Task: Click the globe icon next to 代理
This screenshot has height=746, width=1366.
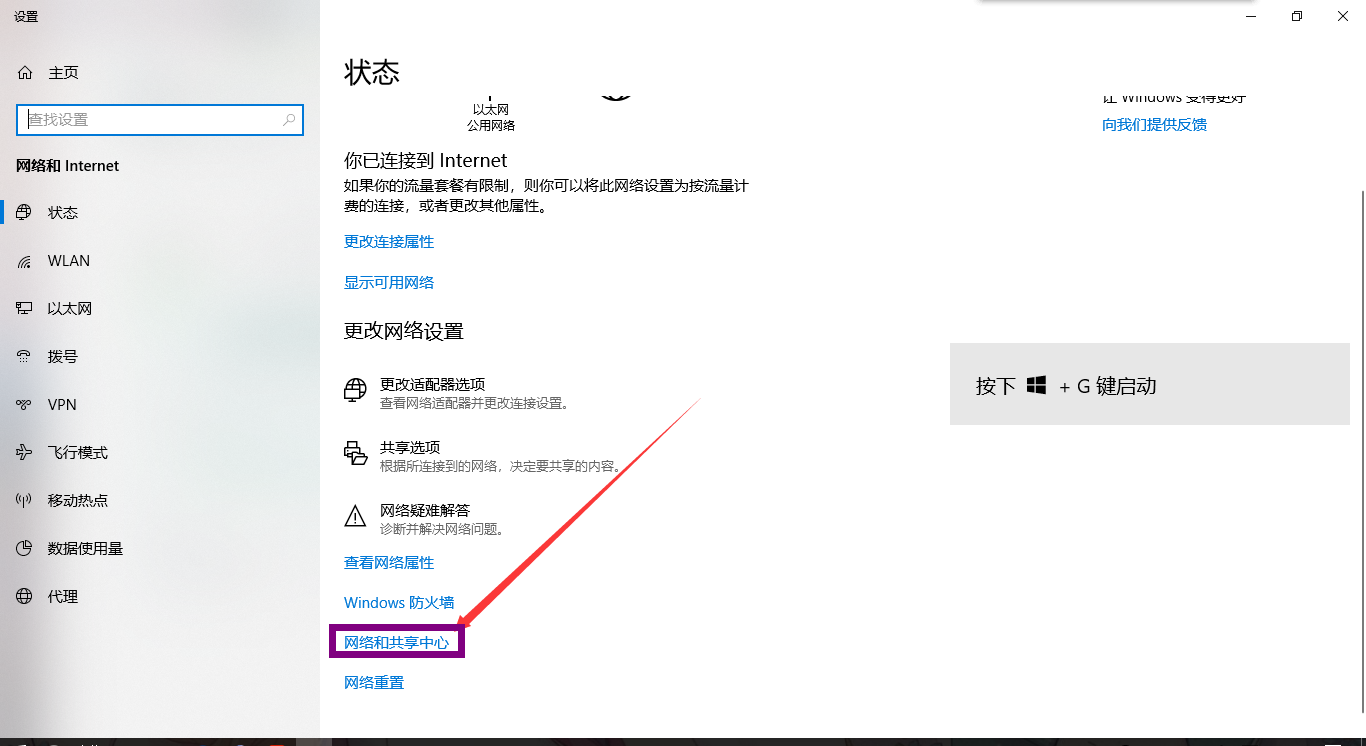Action: point(25,597)
